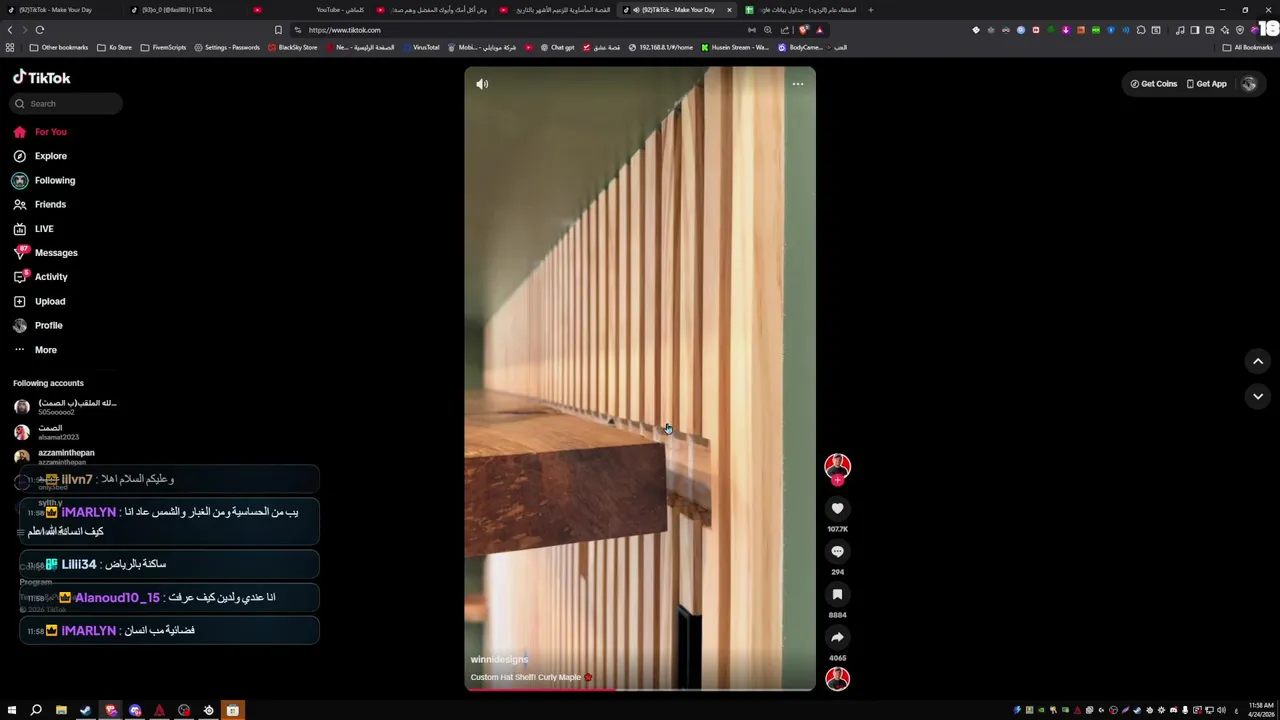Open Steam from the taskbar
1280x720 pixels.
click(86, 710)
